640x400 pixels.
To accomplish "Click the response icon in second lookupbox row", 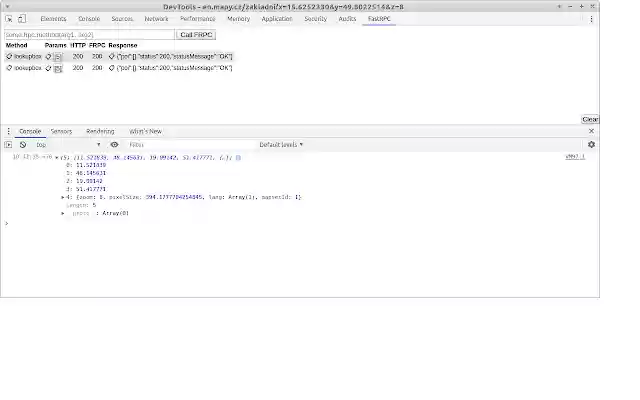I will point(111,68).
